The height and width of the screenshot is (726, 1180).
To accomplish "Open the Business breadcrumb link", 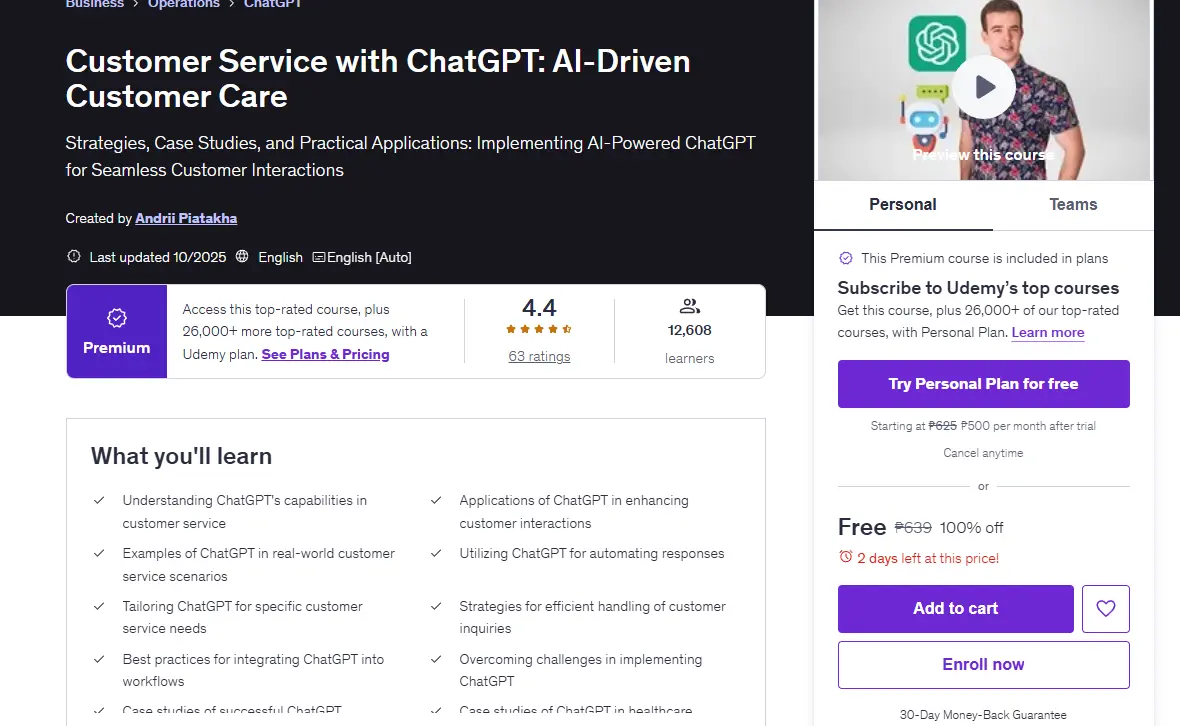I will click(95, 4).
